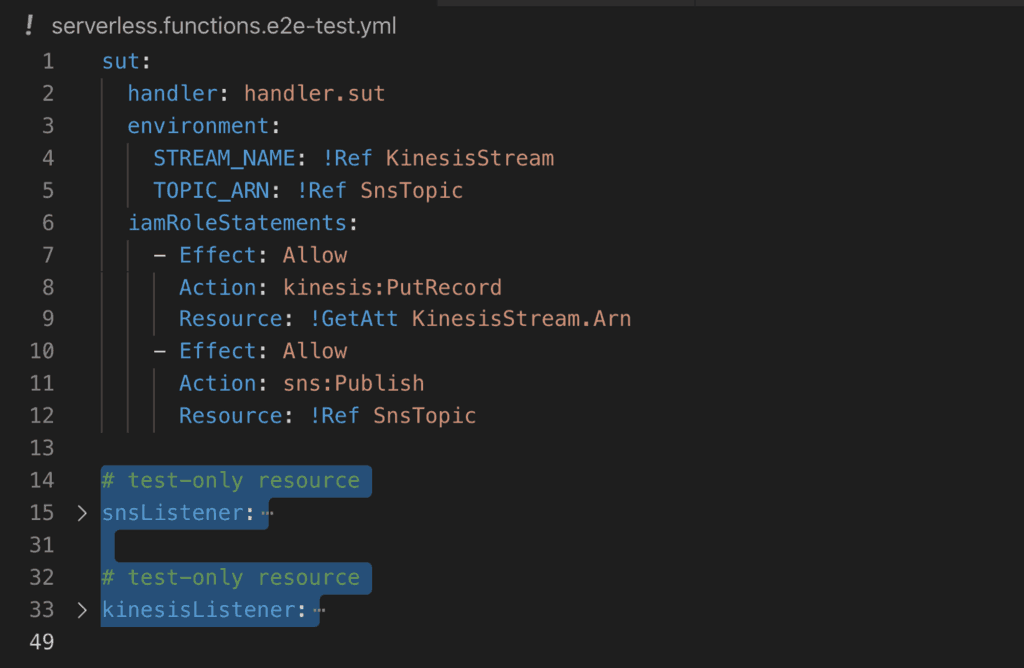Click the 'kinesis:PutRecord' action value
1024x668 pixels.
coord(392,287)
